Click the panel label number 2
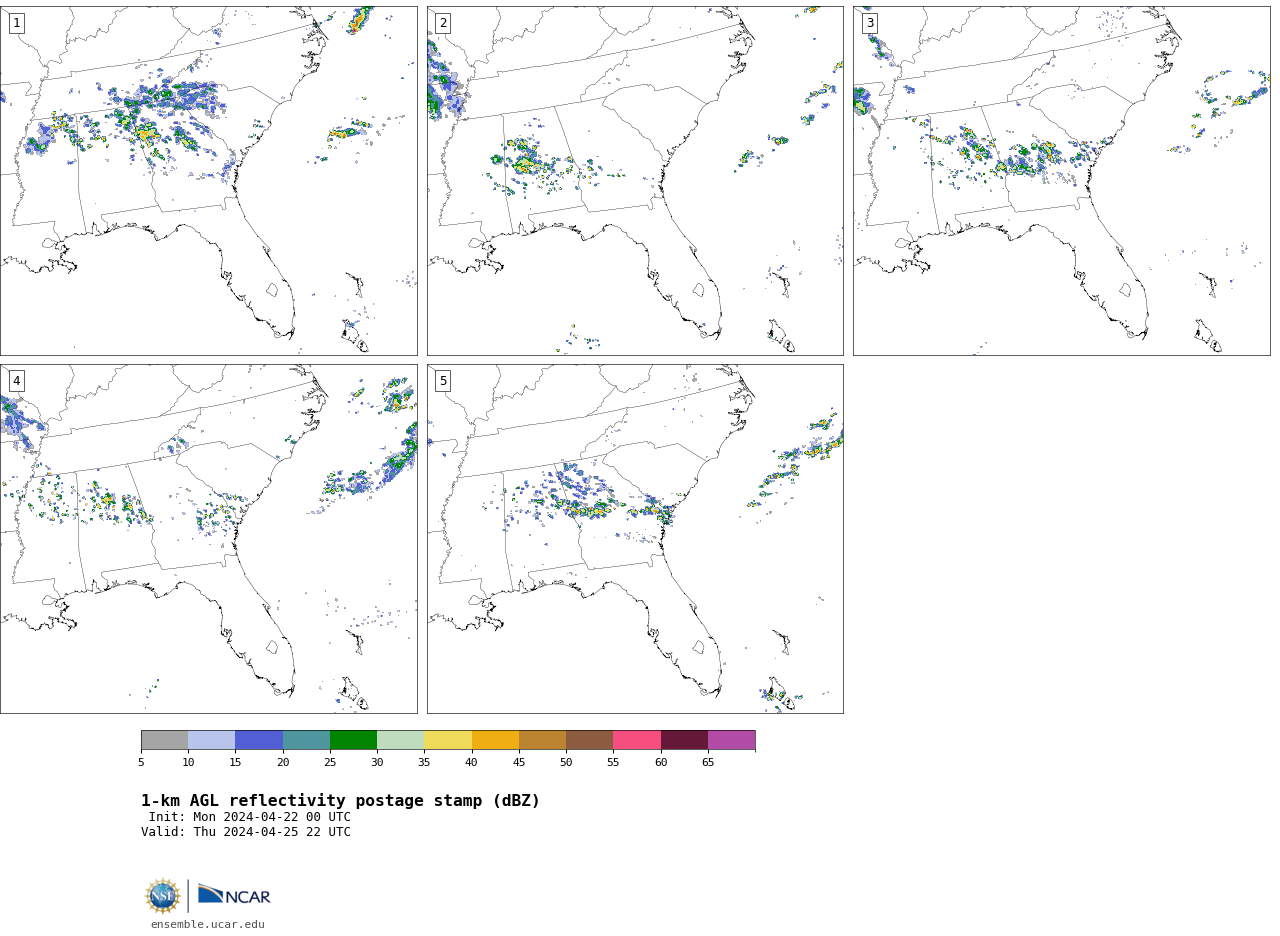 click(x=443, y=23)
